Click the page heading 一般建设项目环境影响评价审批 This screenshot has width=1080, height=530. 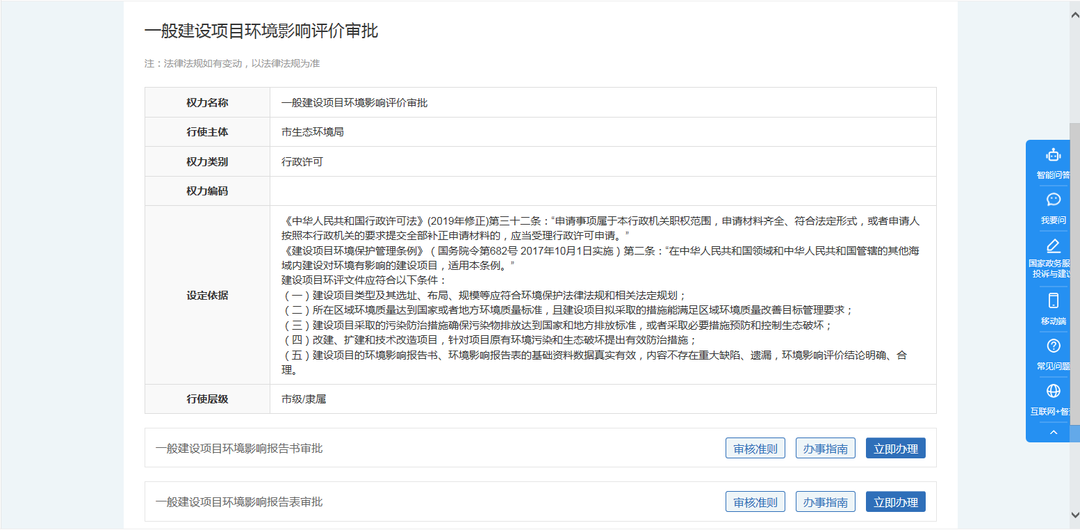261,32
